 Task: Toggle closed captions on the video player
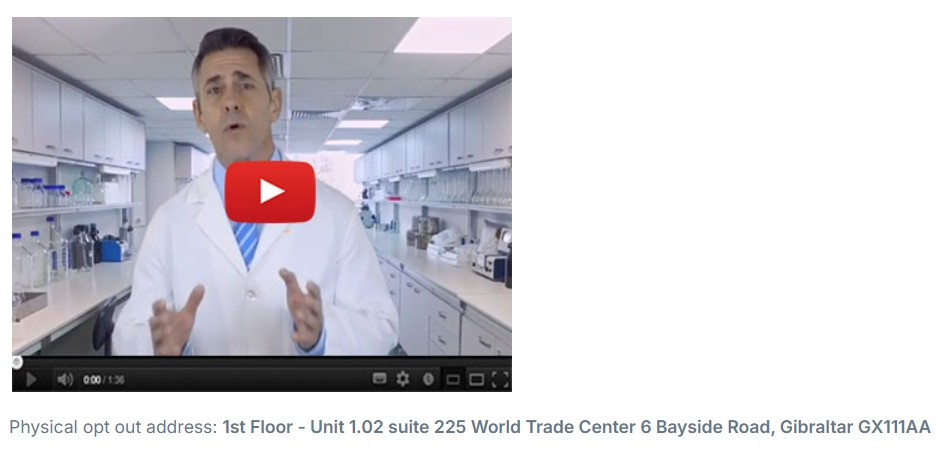pyautogui.click(x=380, y=379)
